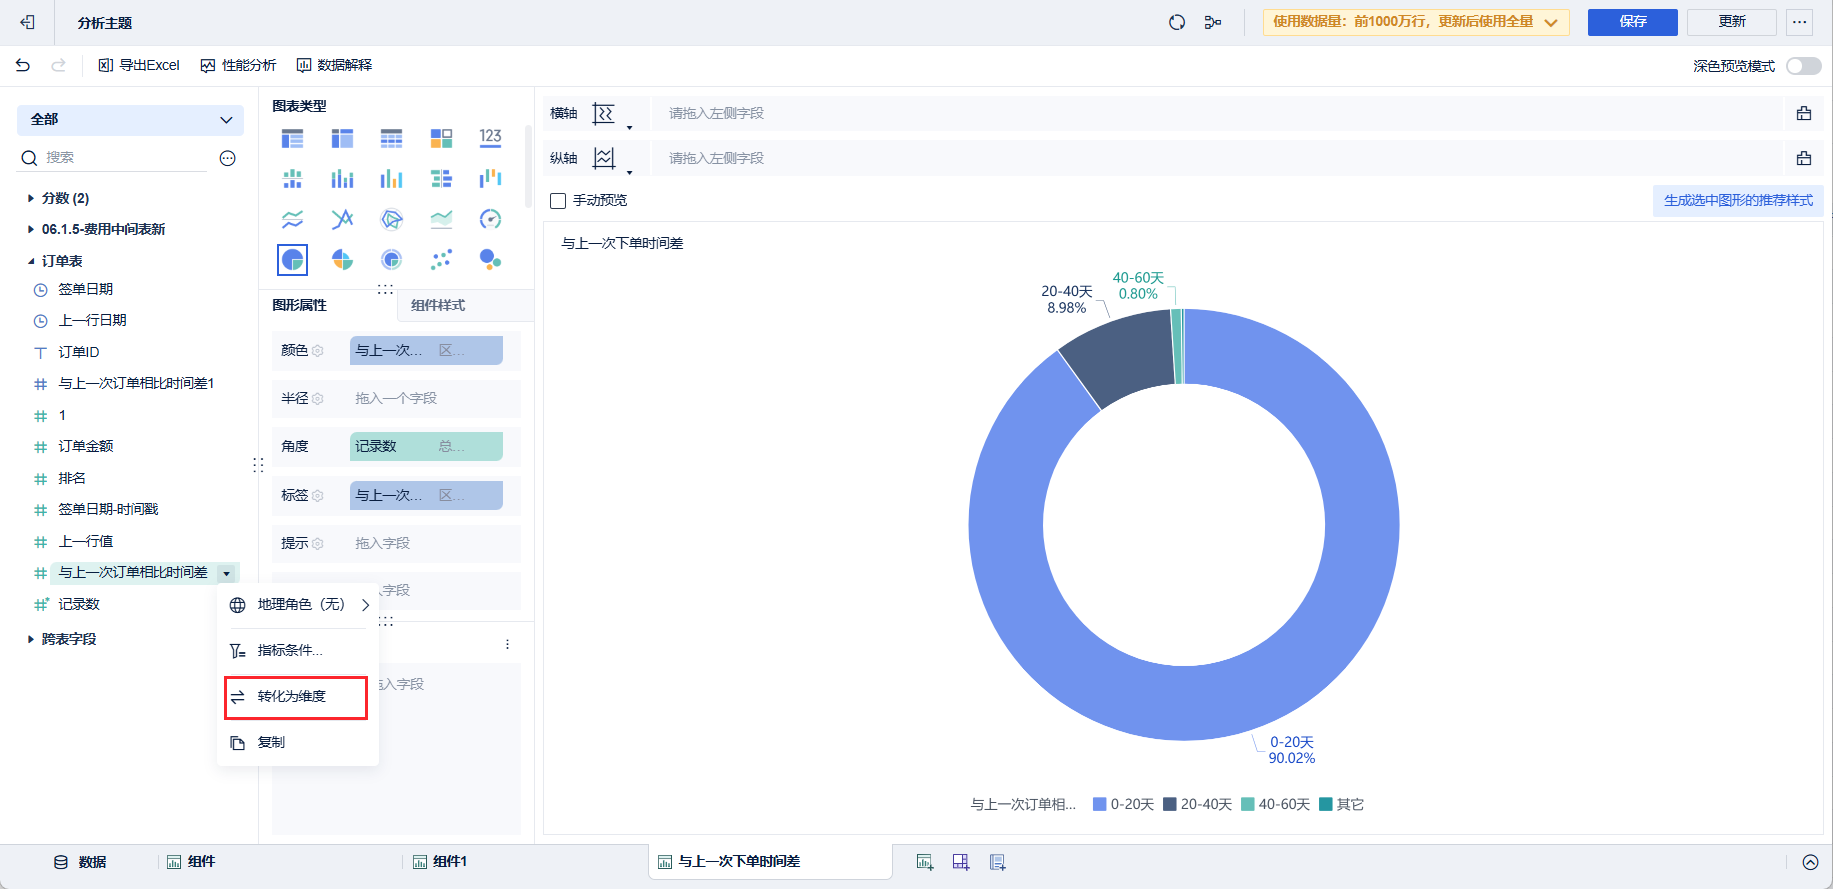This screenshot has width=1833, height=889.
Task: Enable the manual preview (手动预览) checkbox
Action: click(x=558, y=201)
